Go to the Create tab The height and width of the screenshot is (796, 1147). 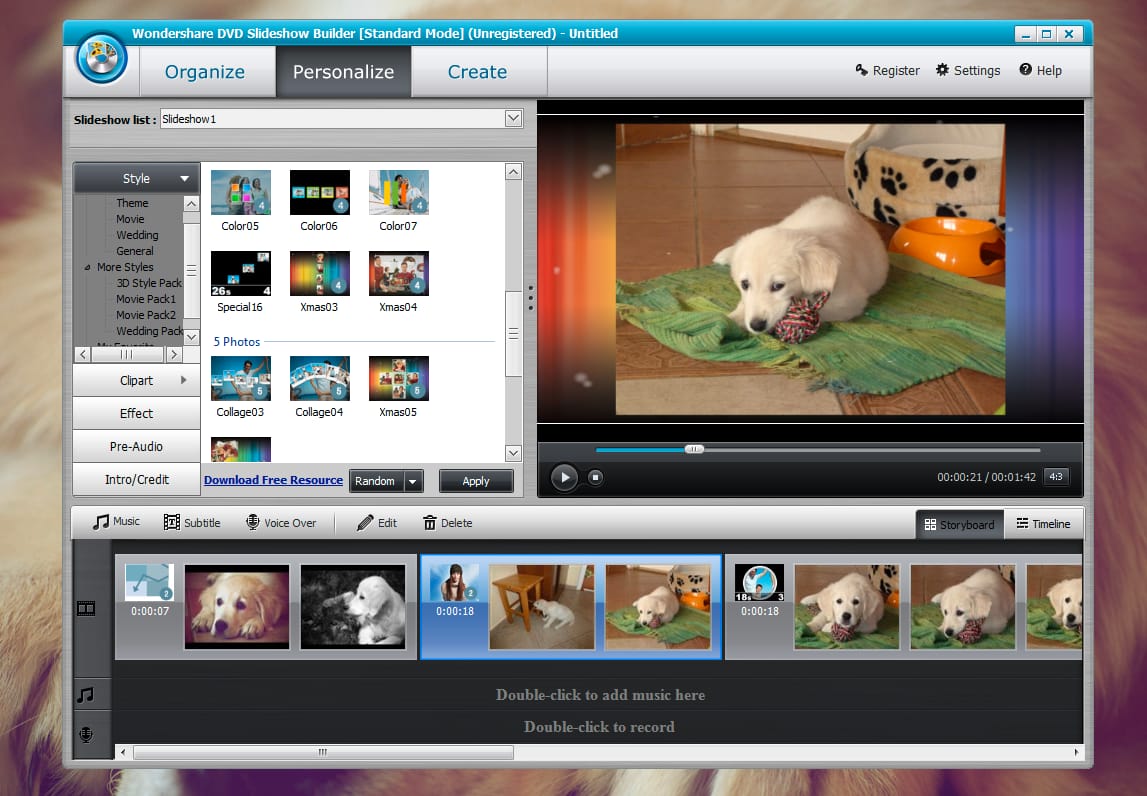click(478, 72)
